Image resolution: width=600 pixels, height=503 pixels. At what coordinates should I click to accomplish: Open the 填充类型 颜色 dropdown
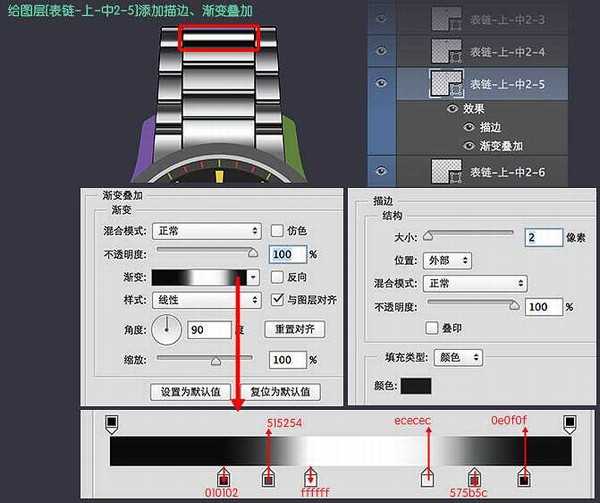pyautogui.click(x=461, y=357)
